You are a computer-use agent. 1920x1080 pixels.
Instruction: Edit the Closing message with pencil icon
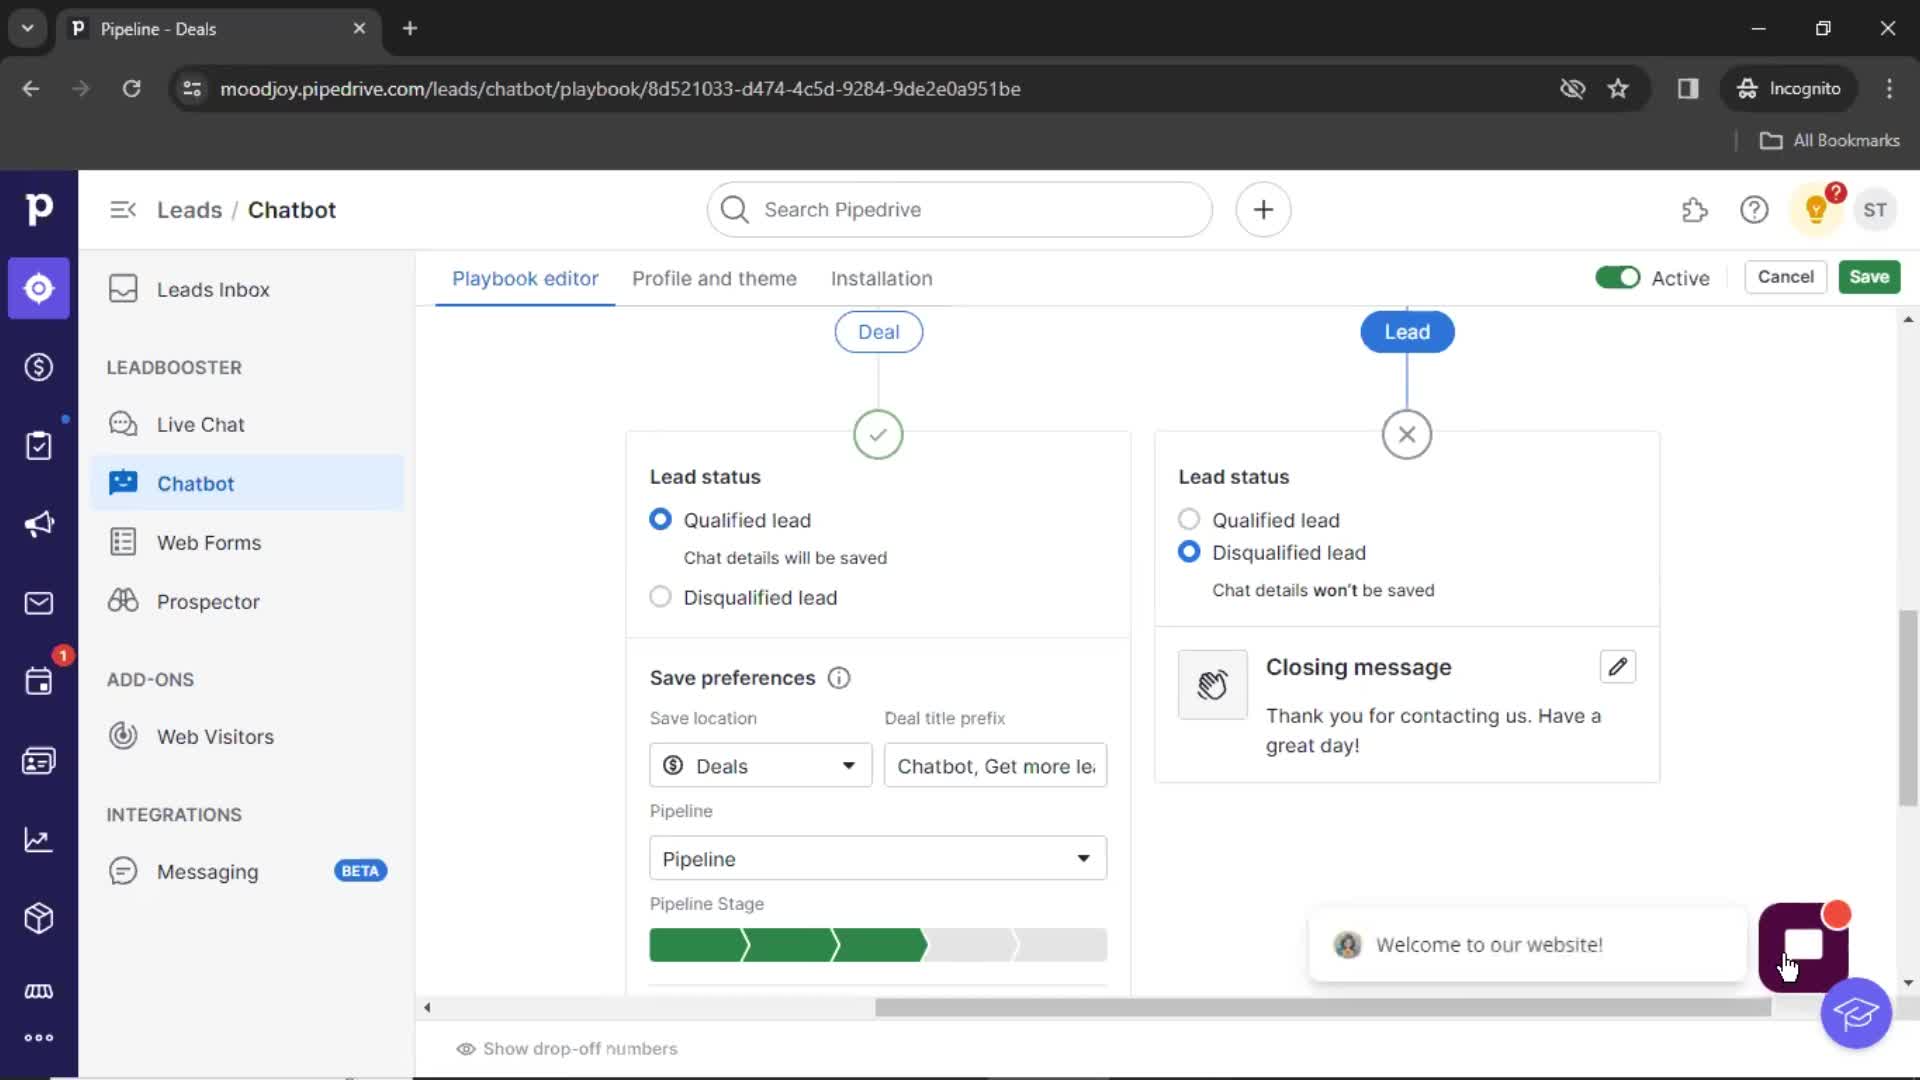[x=1617, y=667]
